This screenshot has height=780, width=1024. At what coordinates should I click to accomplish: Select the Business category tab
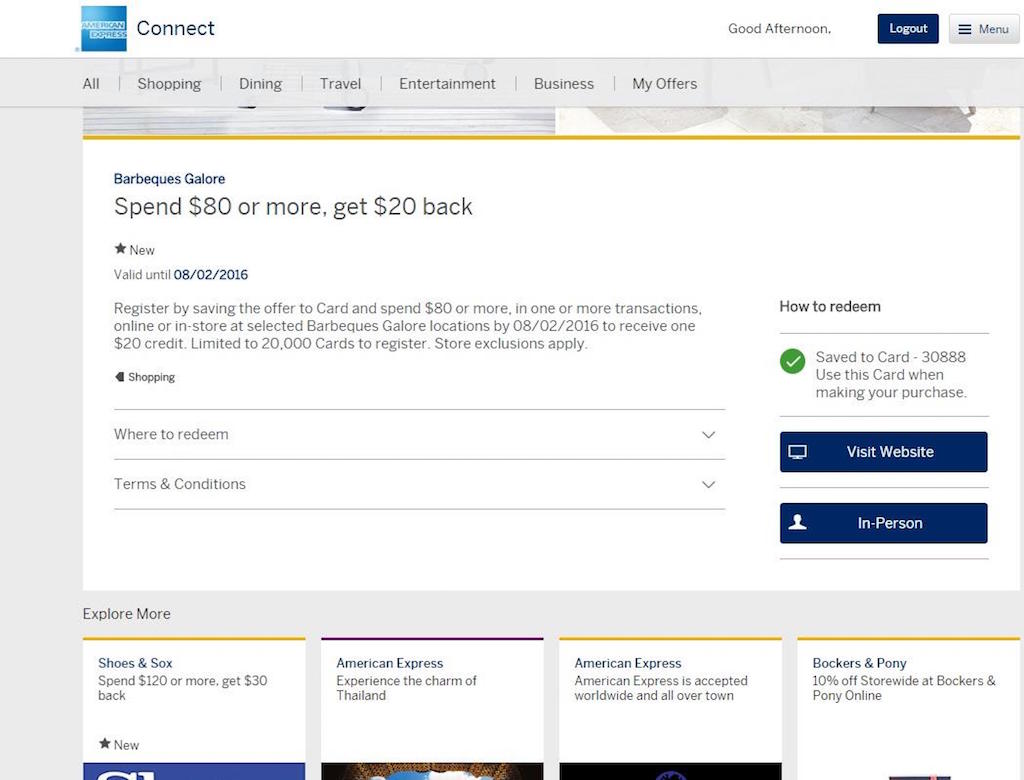(x=564, y=84)
